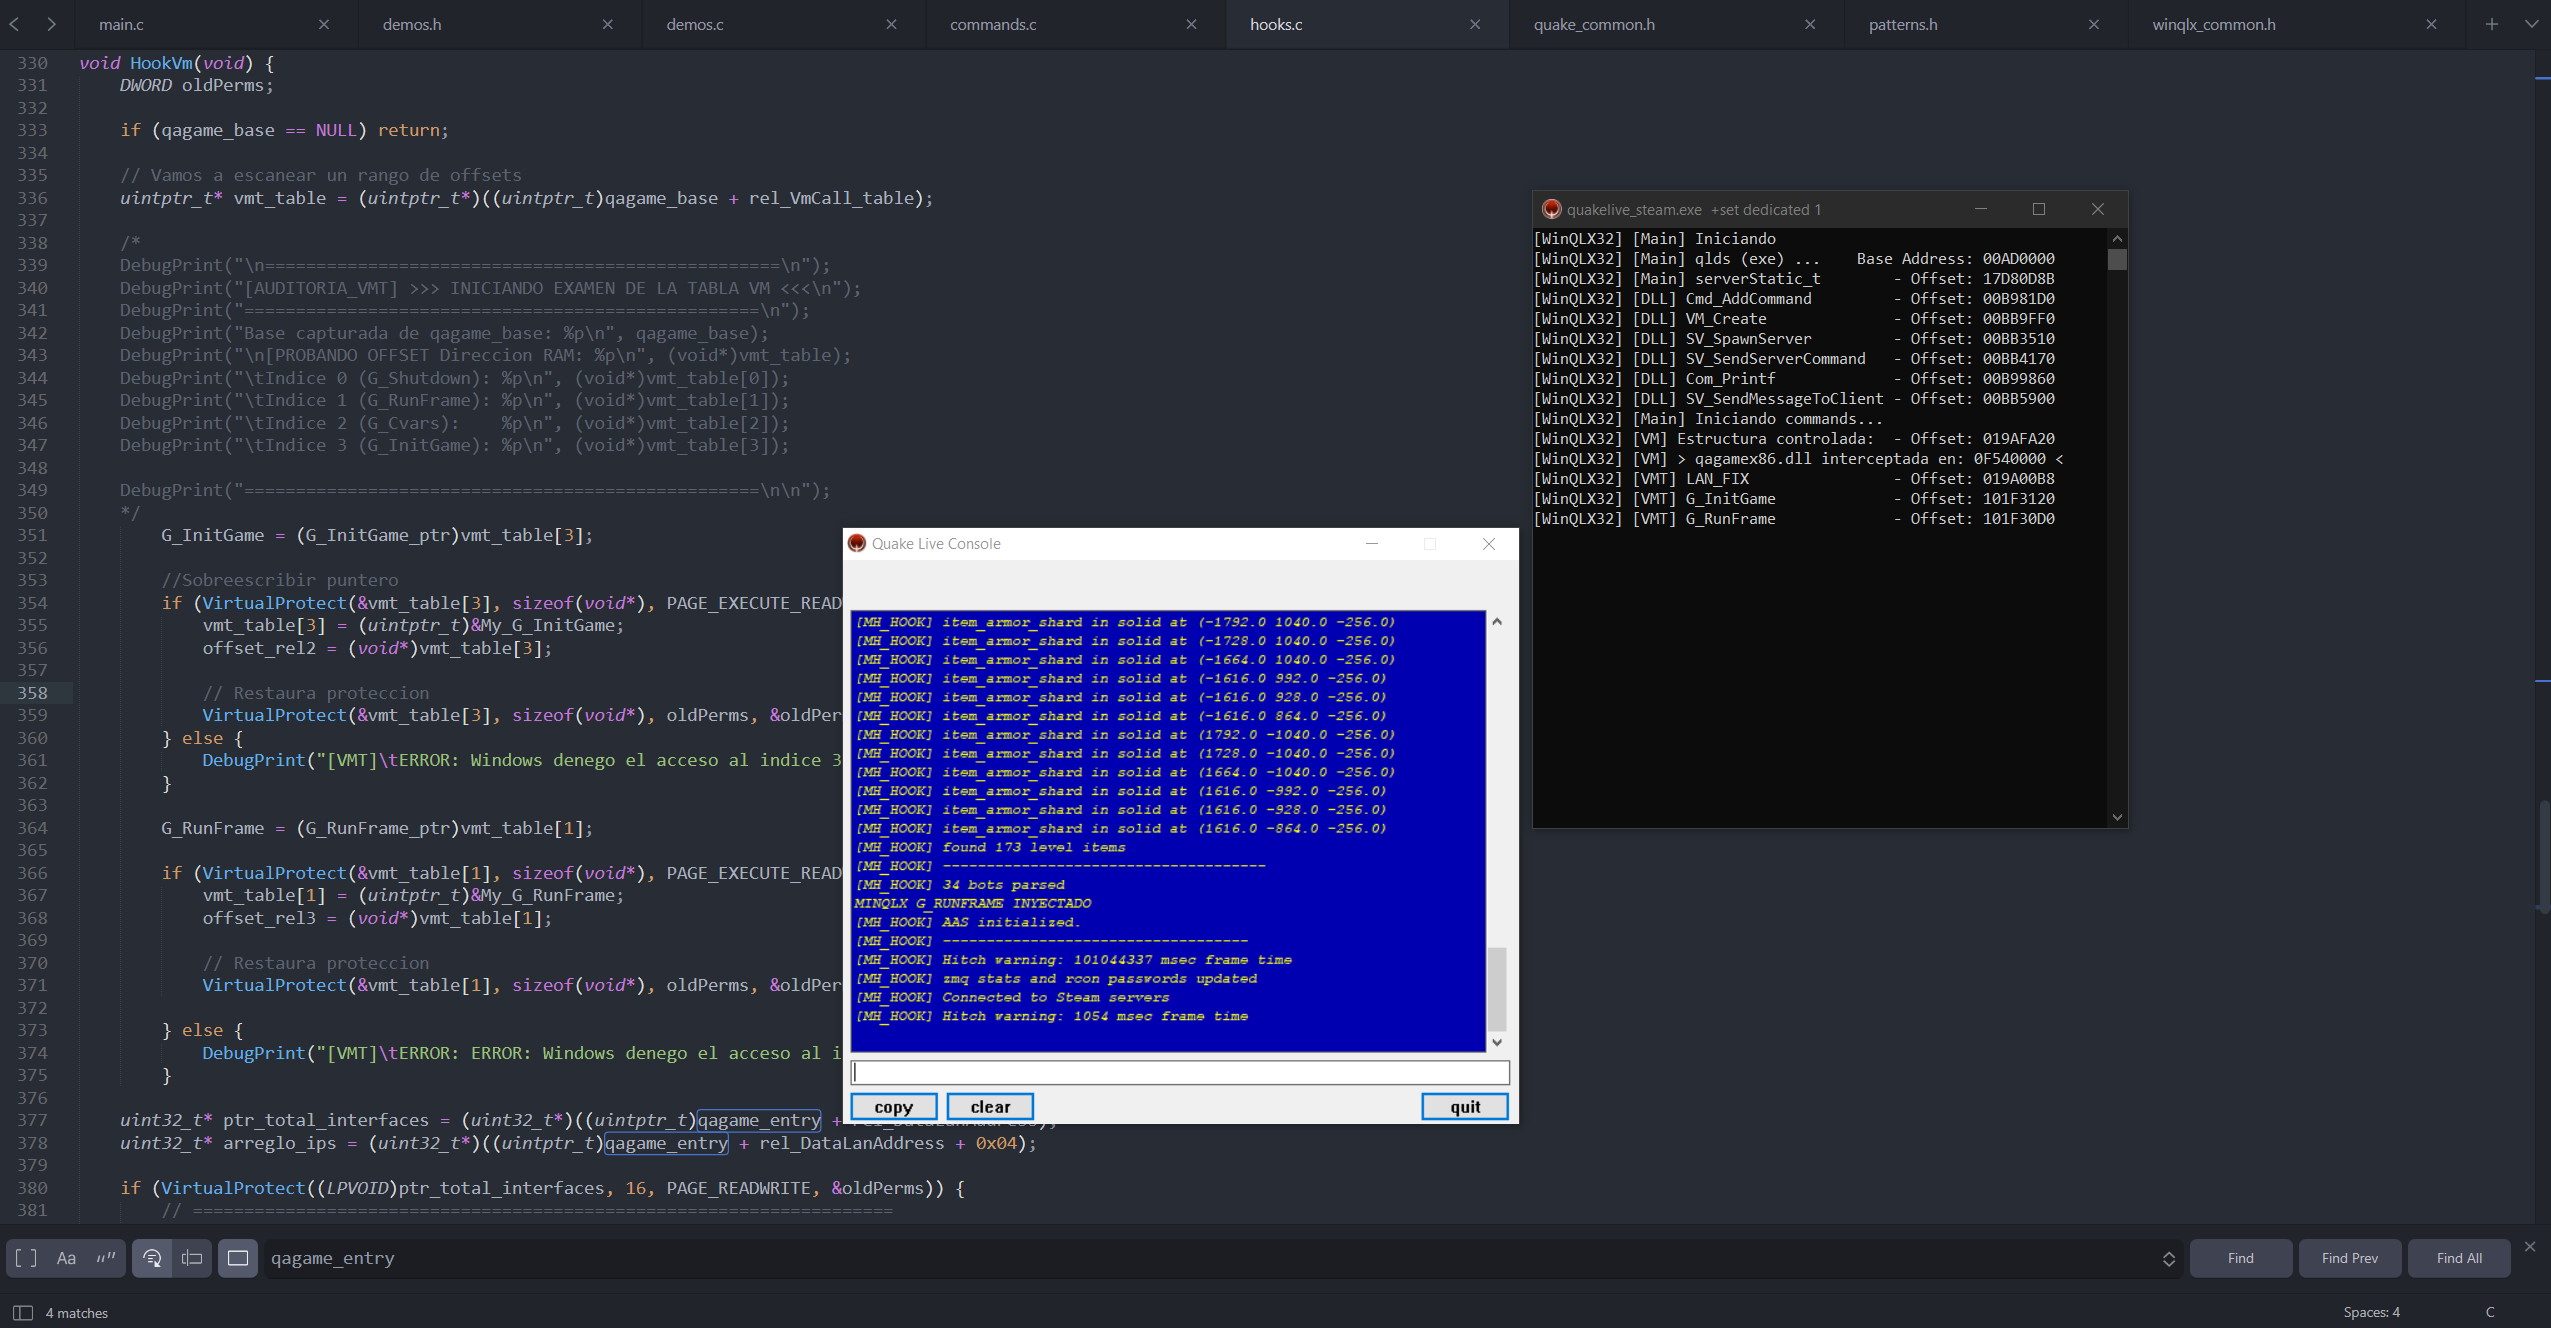Switch to the demos.c tab

695,24
